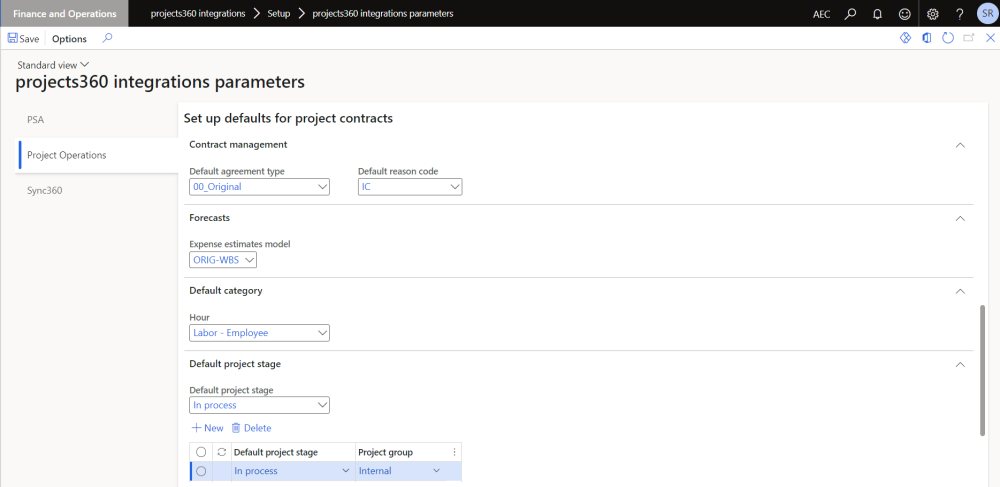Open the notifications bell

tap(877, 14)
